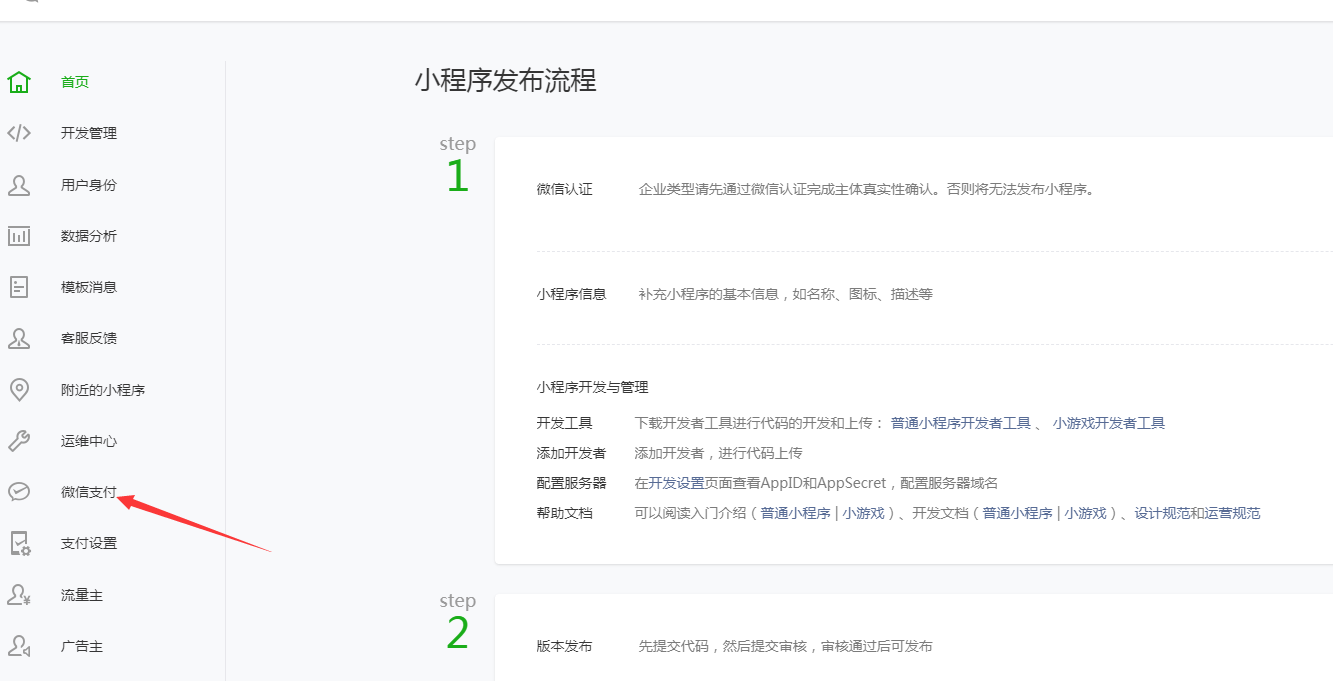Open the 普通小程序开发者工具 download link

(960, 423)
